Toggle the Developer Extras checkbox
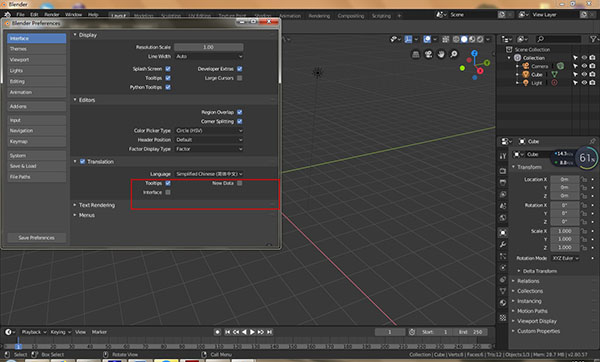The height and width of the screenshot is (362, 600). click(x=240, y=69)
